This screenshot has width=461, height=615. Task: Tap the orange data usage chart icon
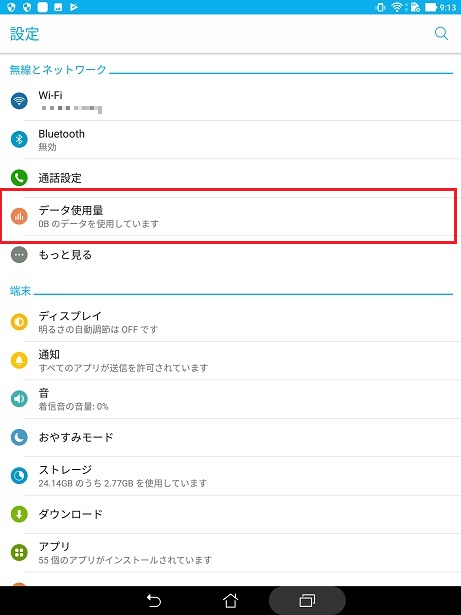(19, 216)
